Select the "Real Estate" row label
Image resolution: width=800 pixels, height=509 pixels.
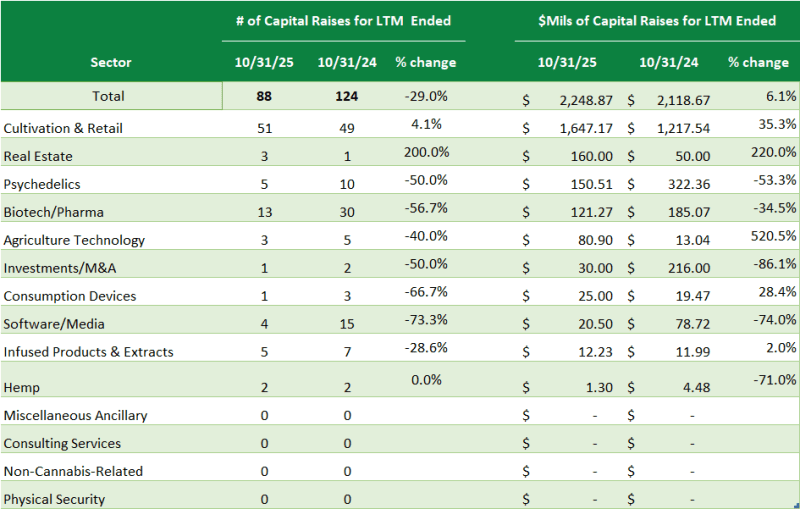tap(38, 157)
